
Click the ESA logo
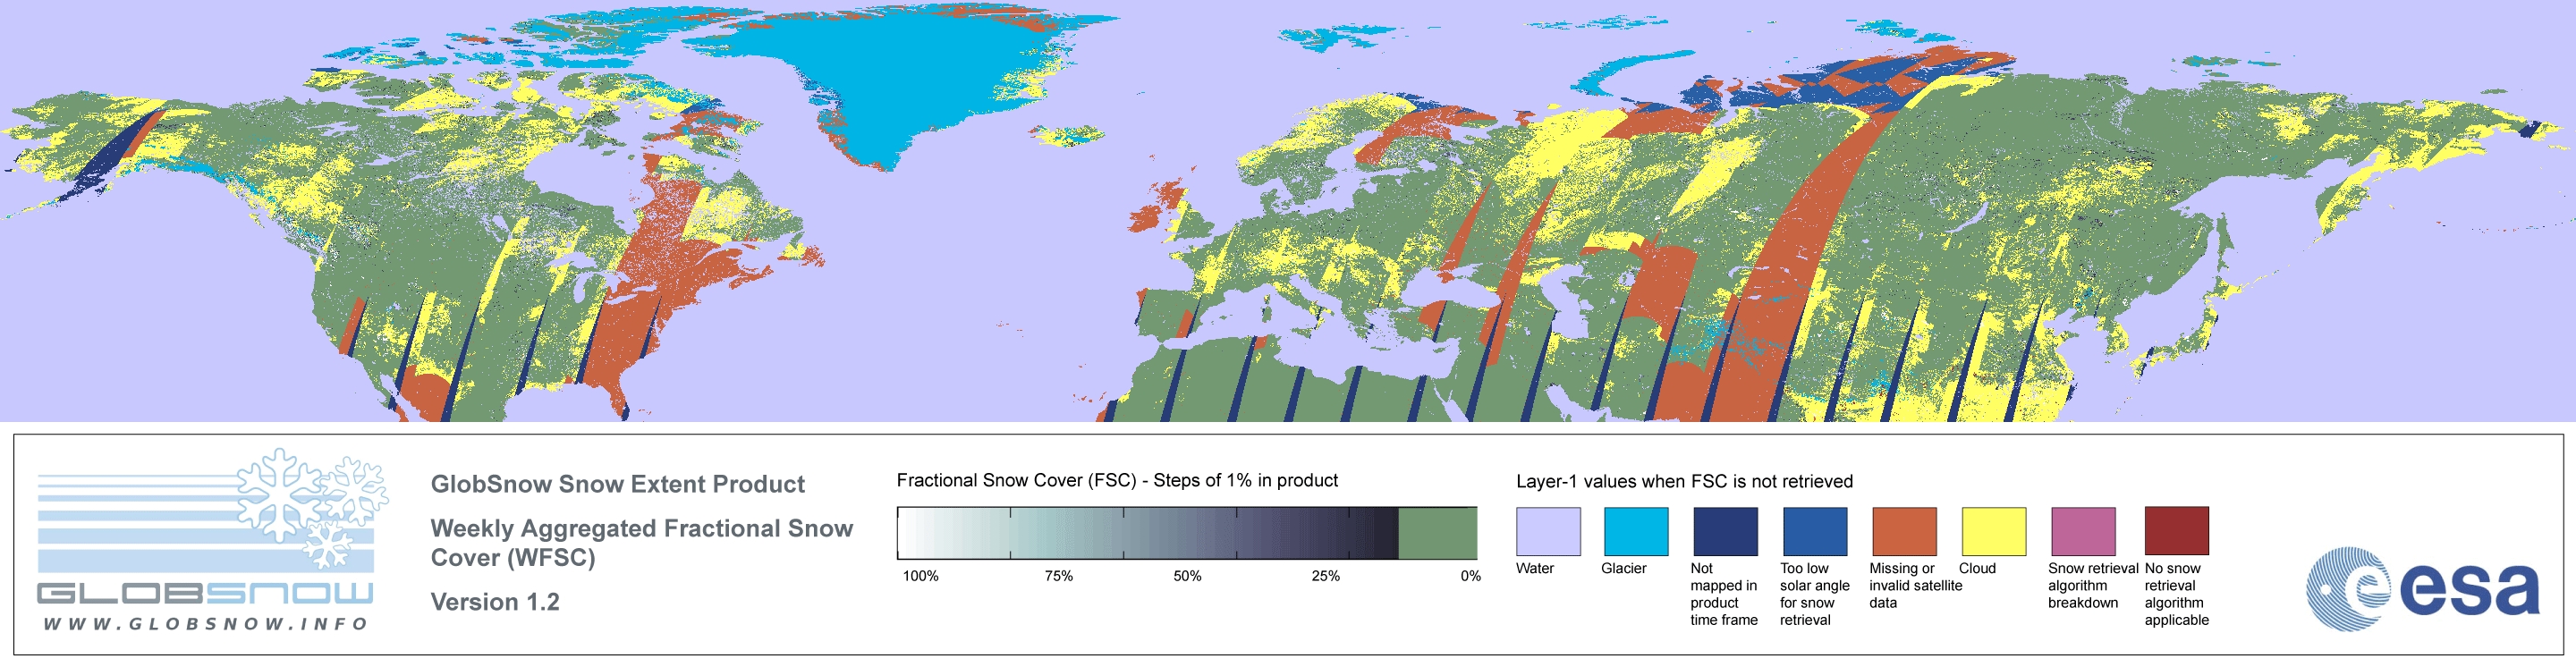2422,588
